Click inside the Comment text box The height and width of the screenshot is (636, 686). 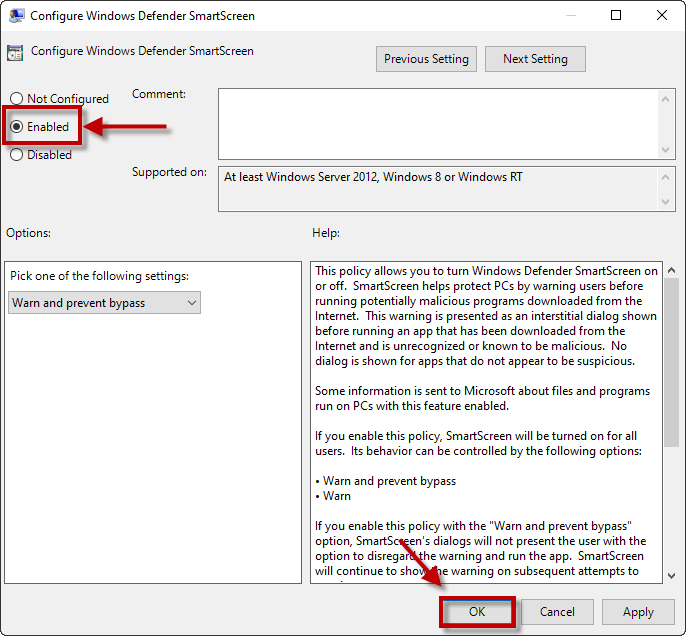[x=438, y=124]
